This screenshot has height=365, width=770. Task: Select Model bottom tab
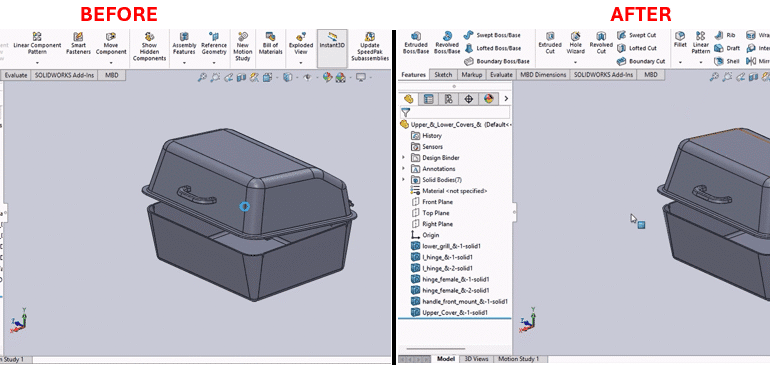[x=446, y=359]
